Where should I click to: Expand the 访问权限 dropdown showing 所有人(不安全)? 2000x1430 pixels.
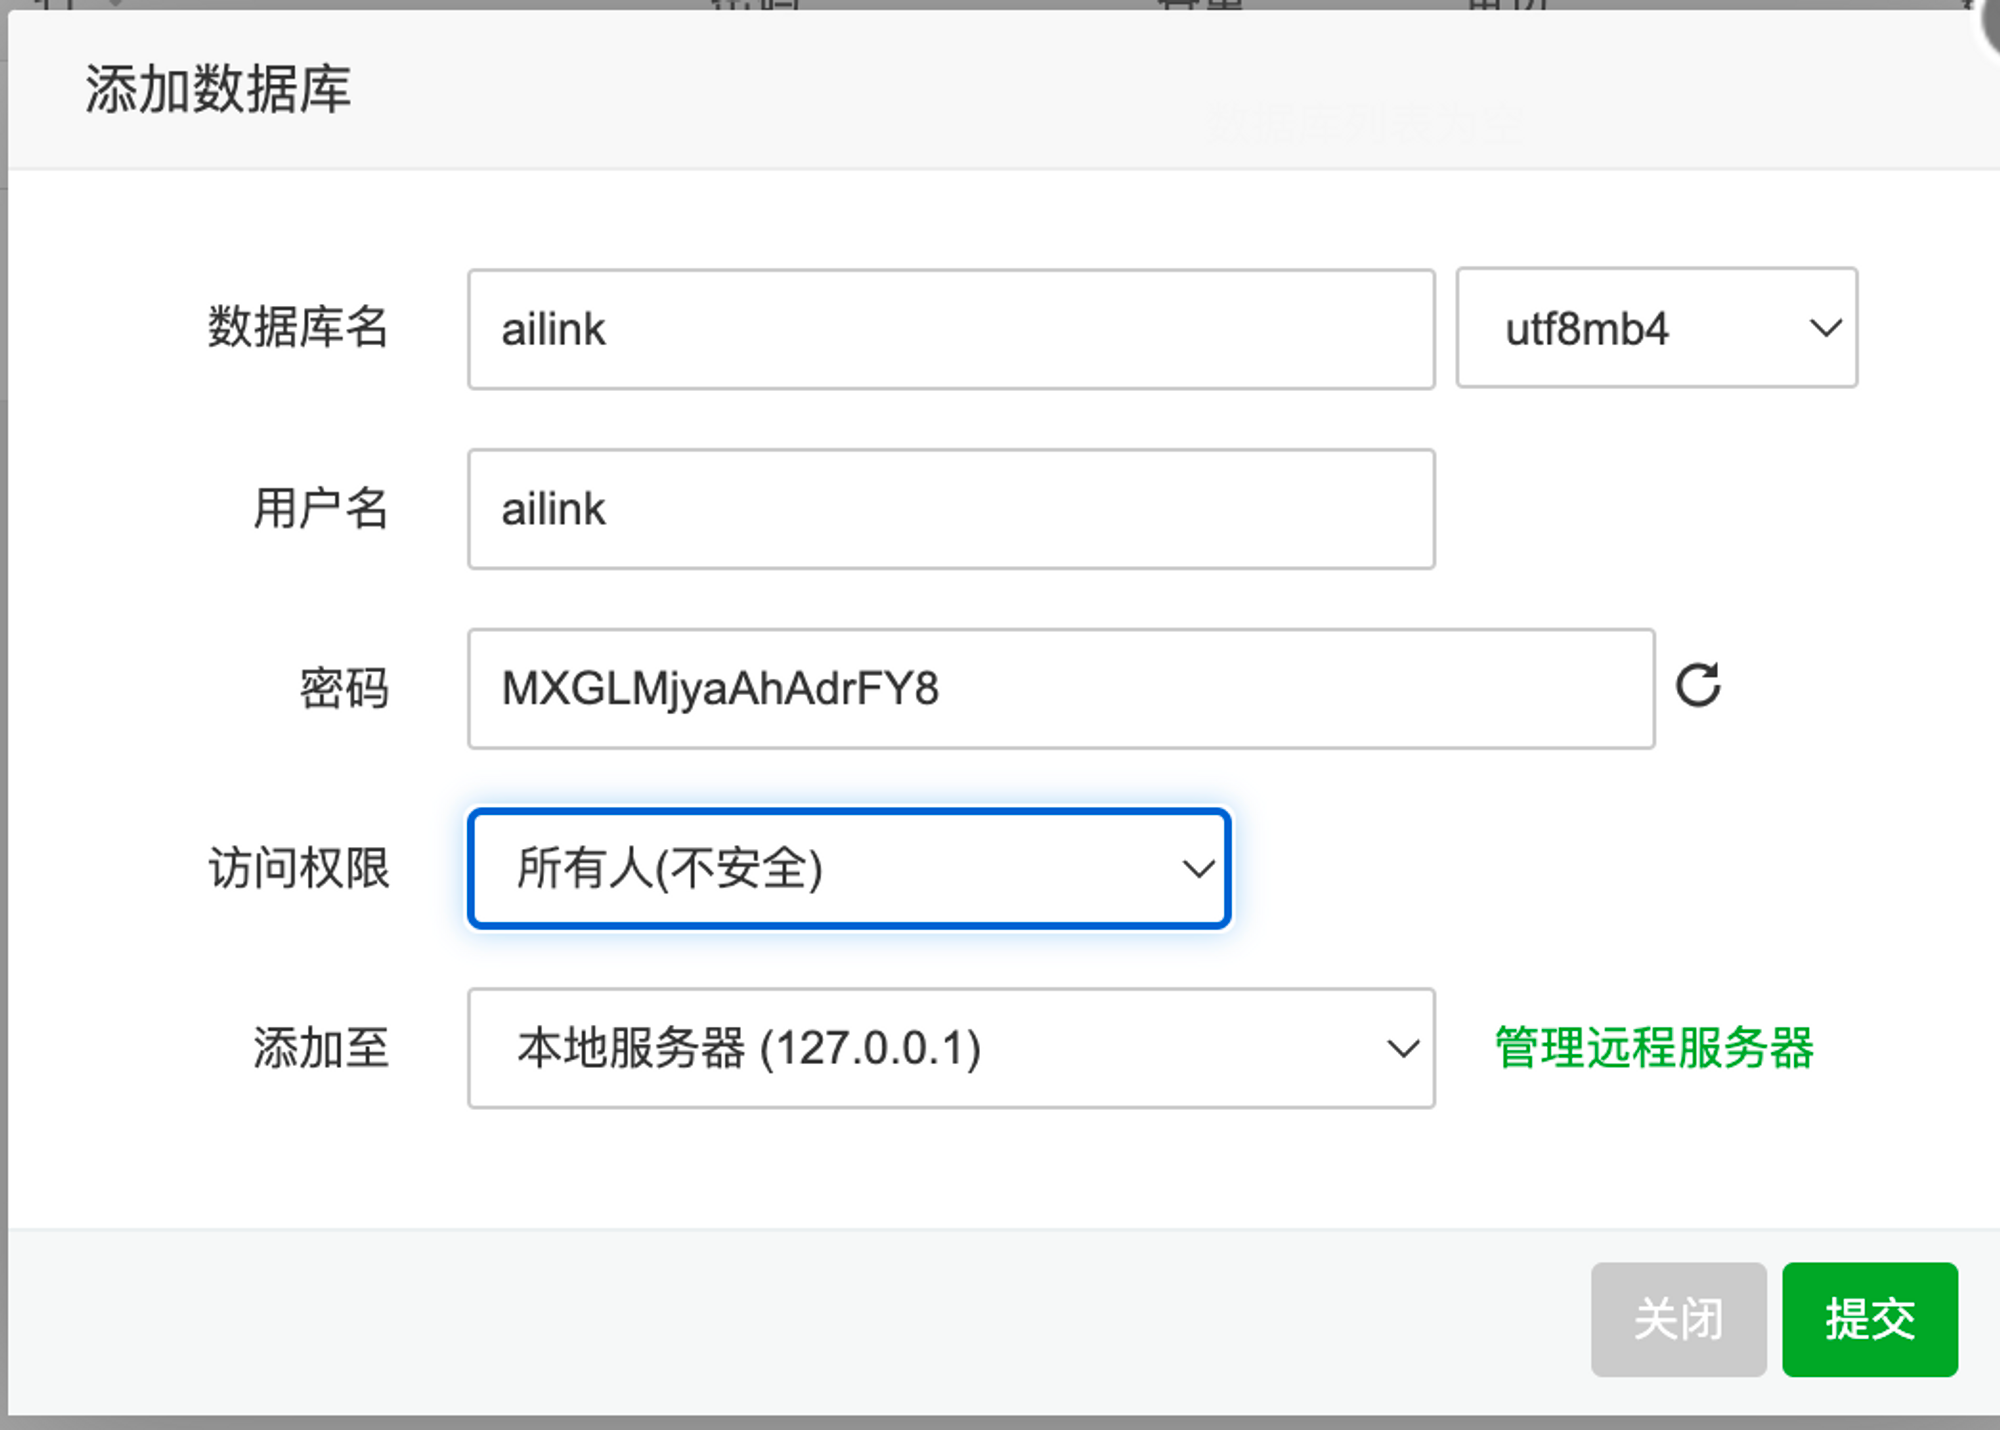(849, 868)
